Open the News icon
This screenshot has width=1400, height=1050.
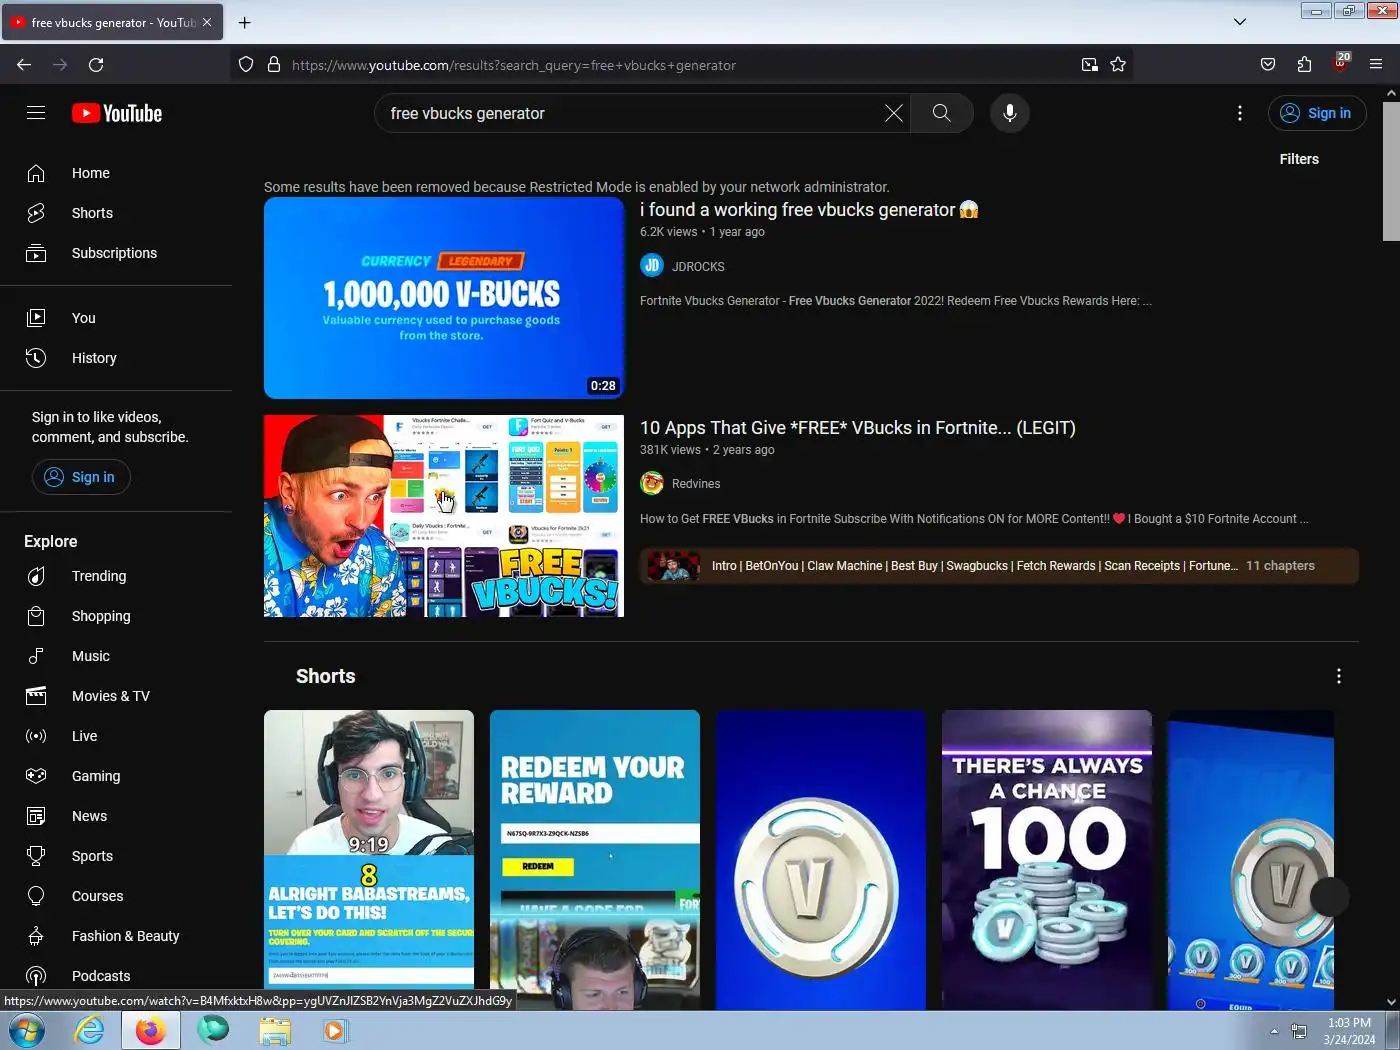pos(36,816)
